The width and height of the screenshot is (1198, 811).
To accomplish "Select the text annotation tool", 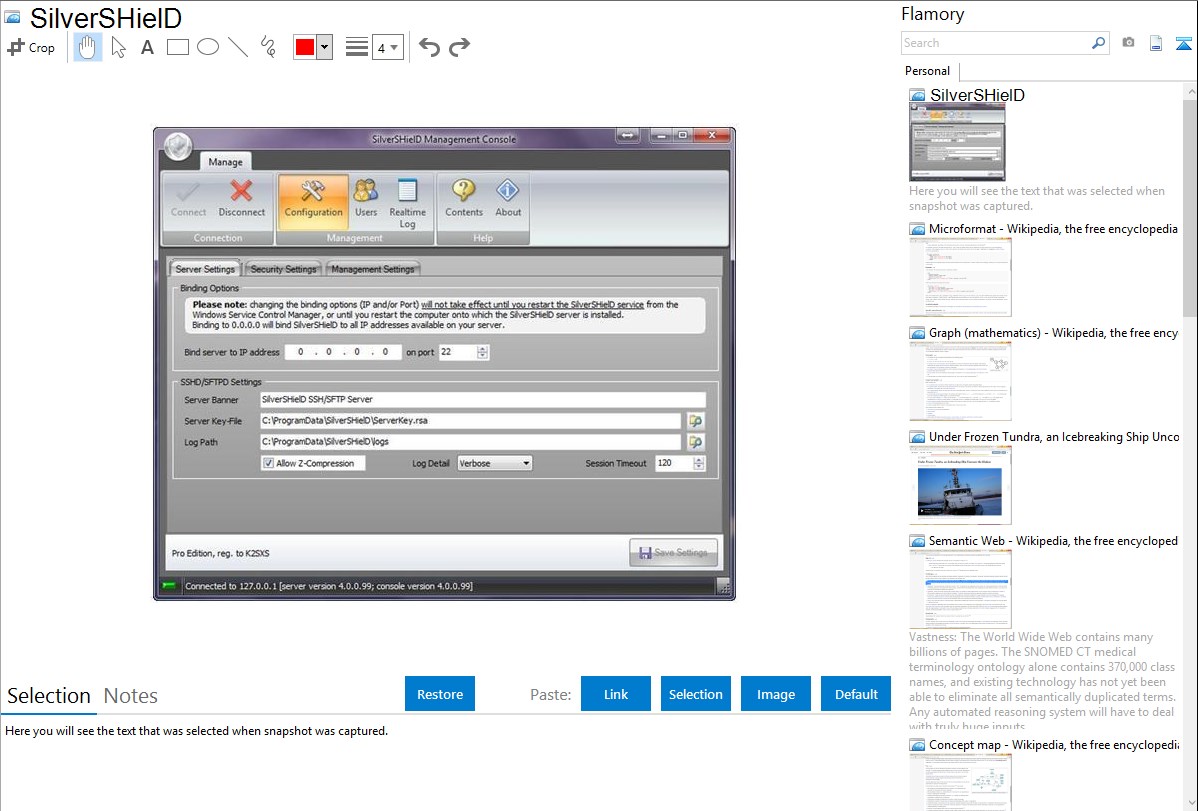I will [x=147, y=47].
